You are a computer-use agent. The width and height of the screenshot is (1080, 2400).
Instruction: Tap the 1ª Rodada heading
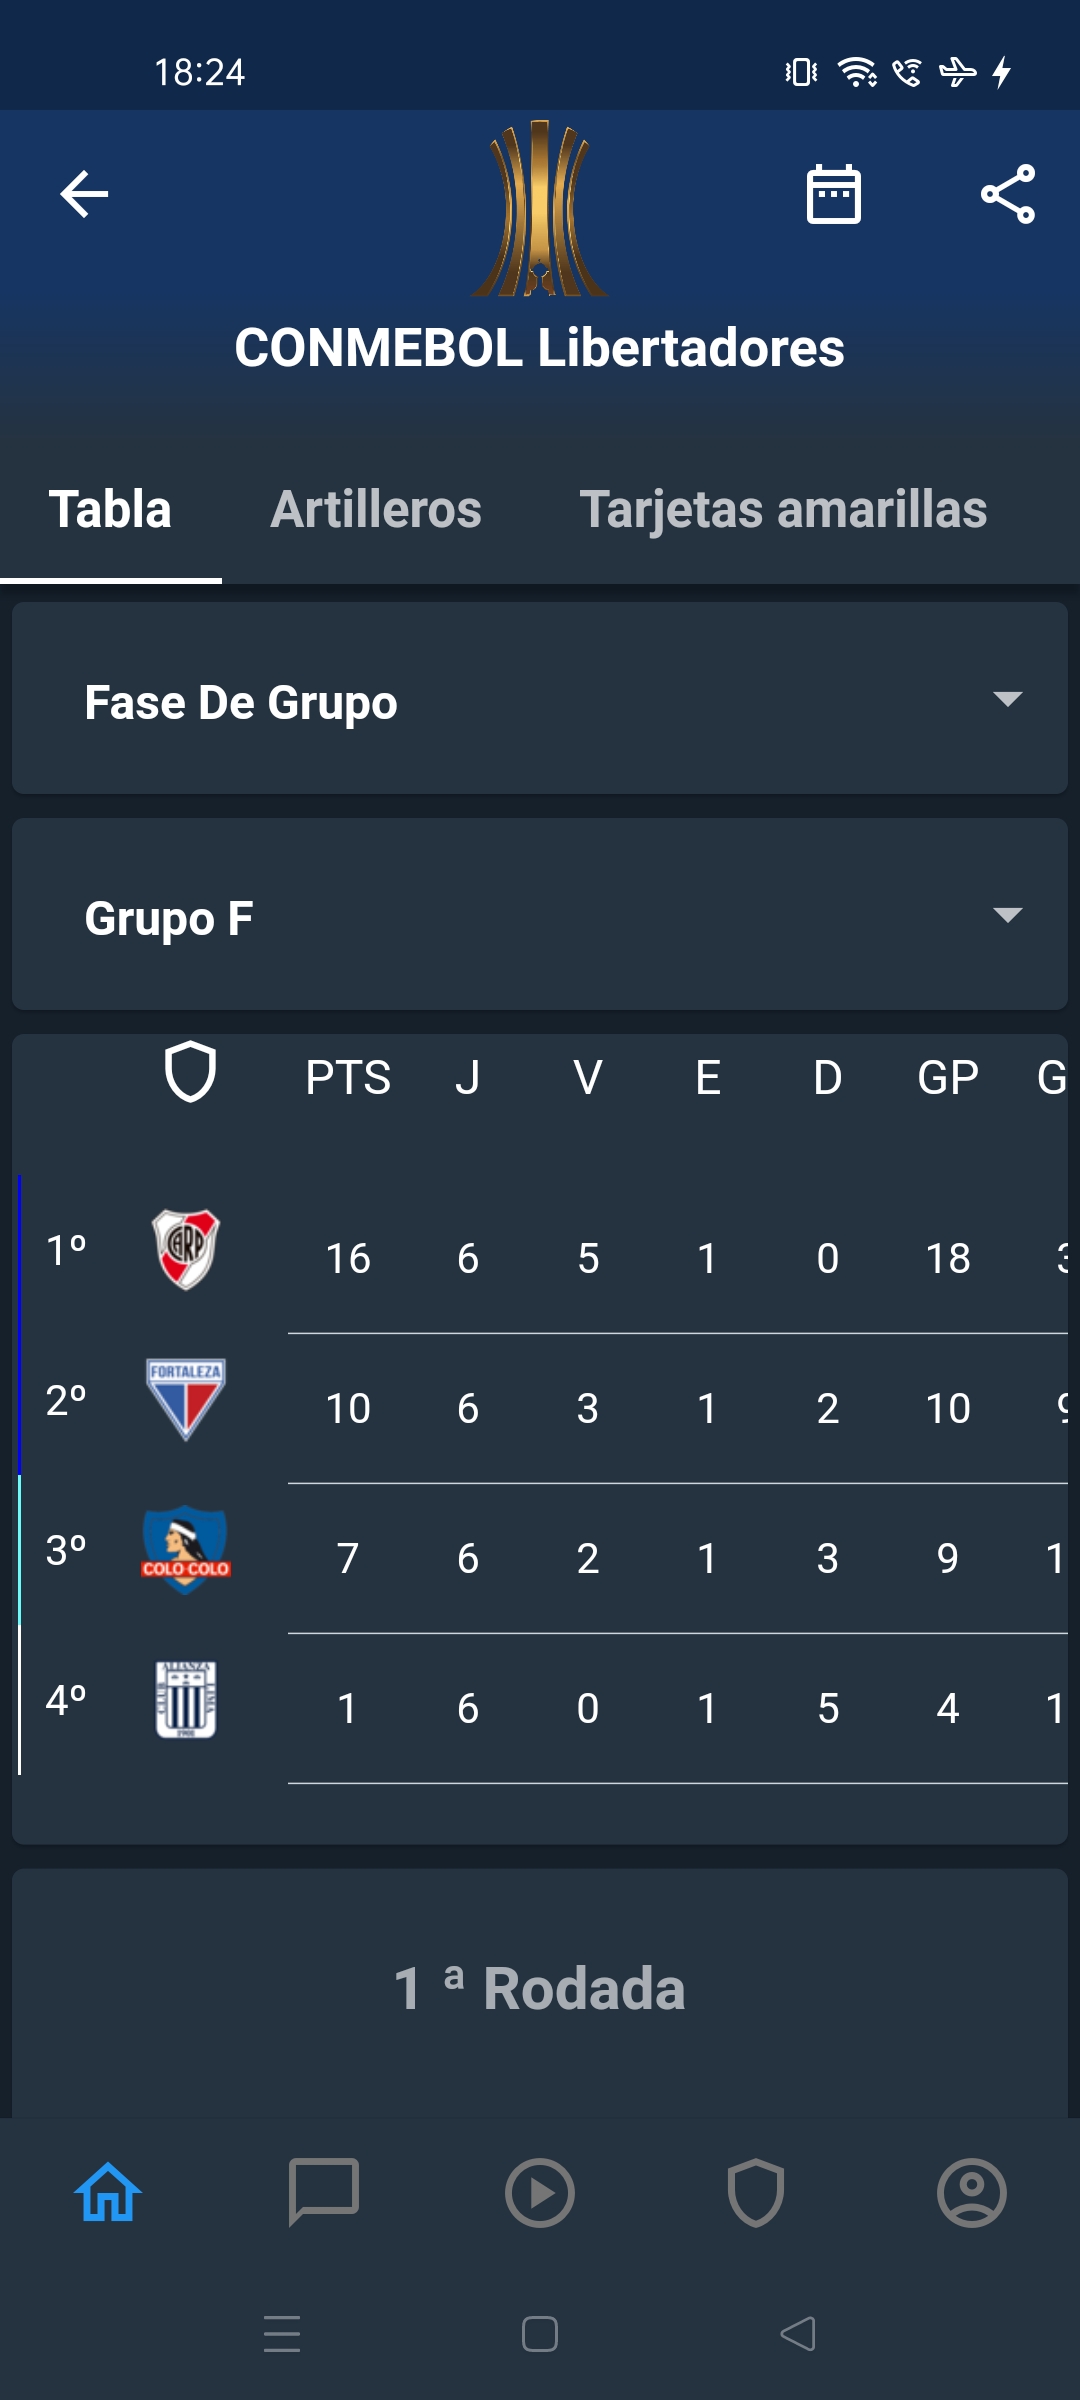pos(540,1988)
